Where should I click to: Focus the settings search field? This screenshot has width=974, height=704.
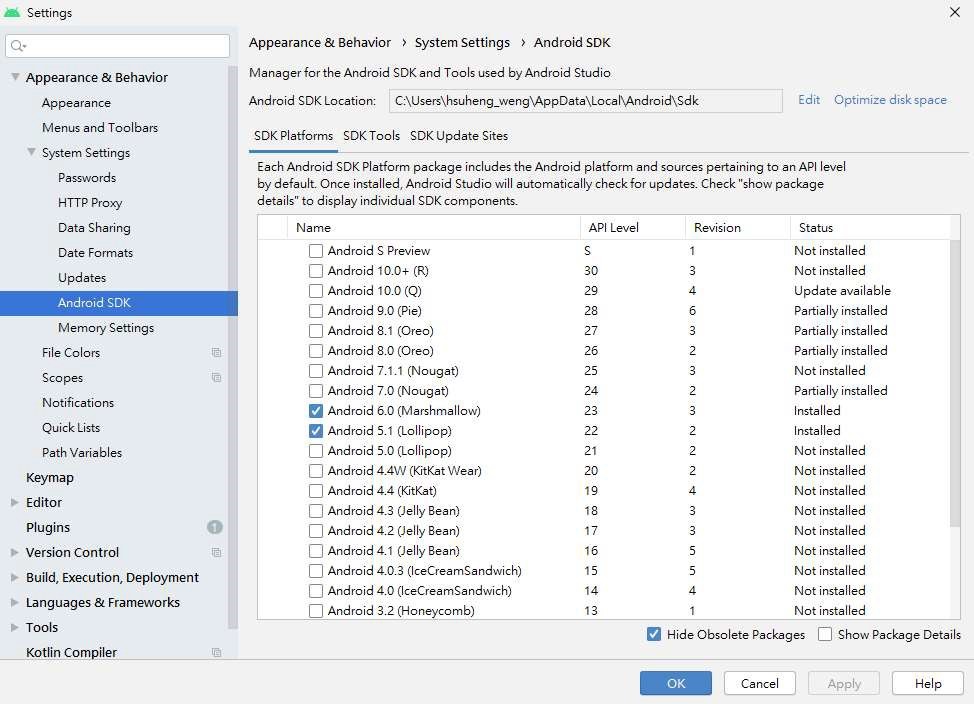tap(117, 45)
